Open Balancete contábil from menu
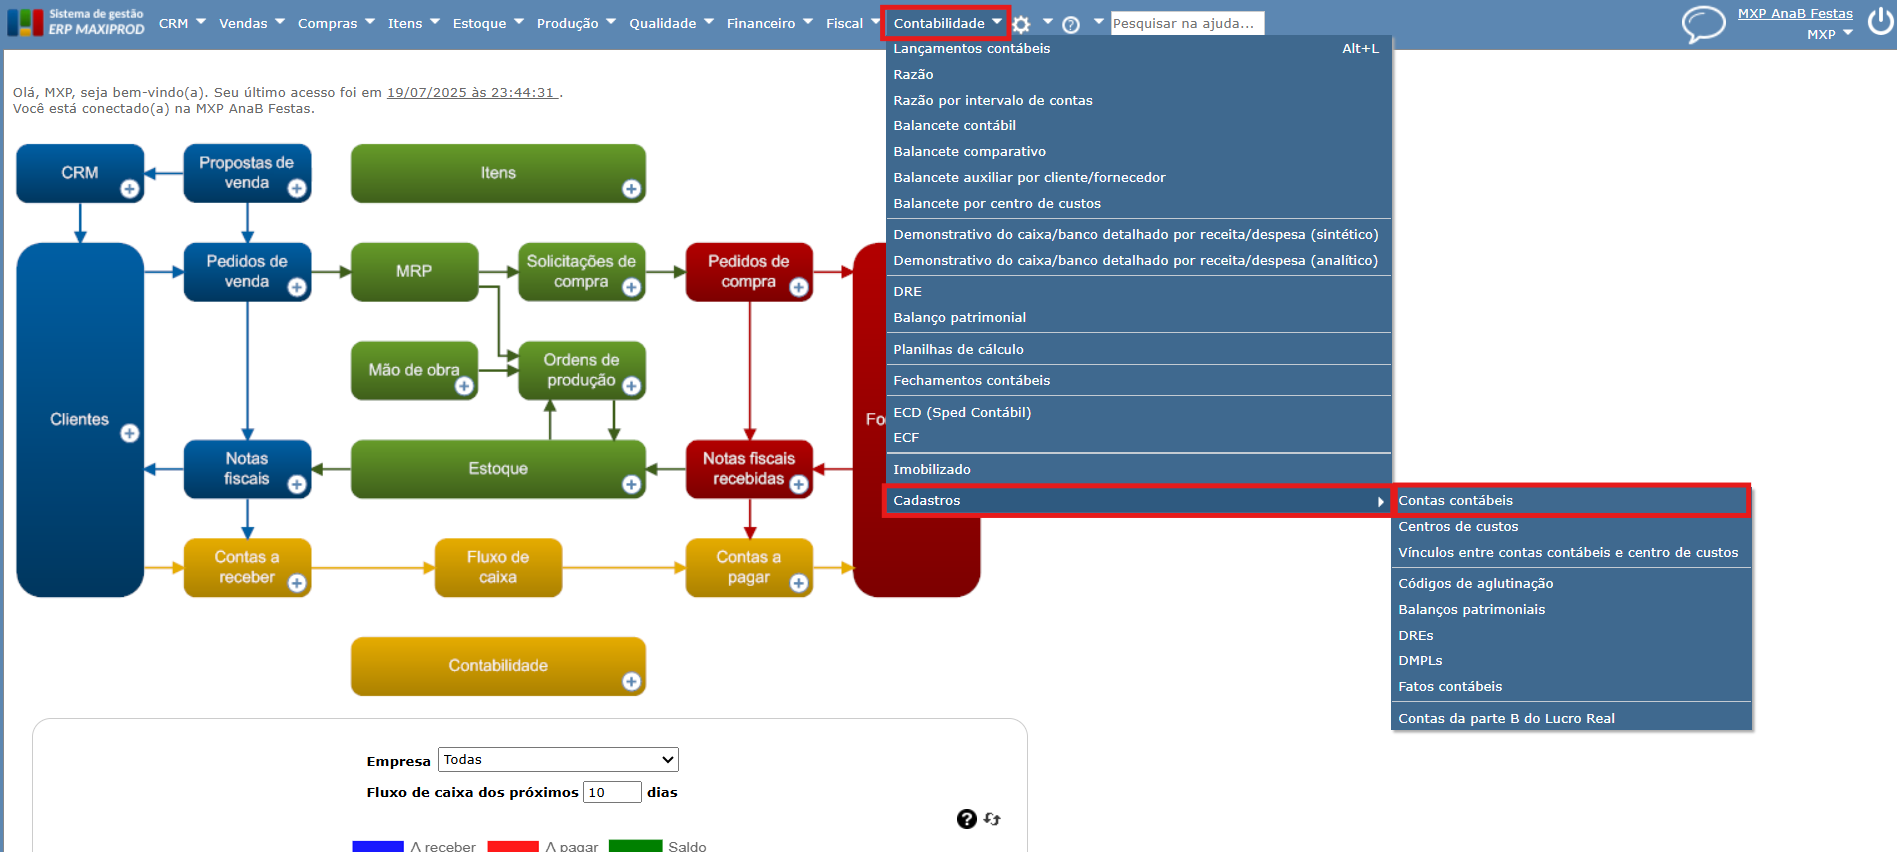This screenshot has height=852, width=1897. pyautogui.click(x=1138, y=125)
